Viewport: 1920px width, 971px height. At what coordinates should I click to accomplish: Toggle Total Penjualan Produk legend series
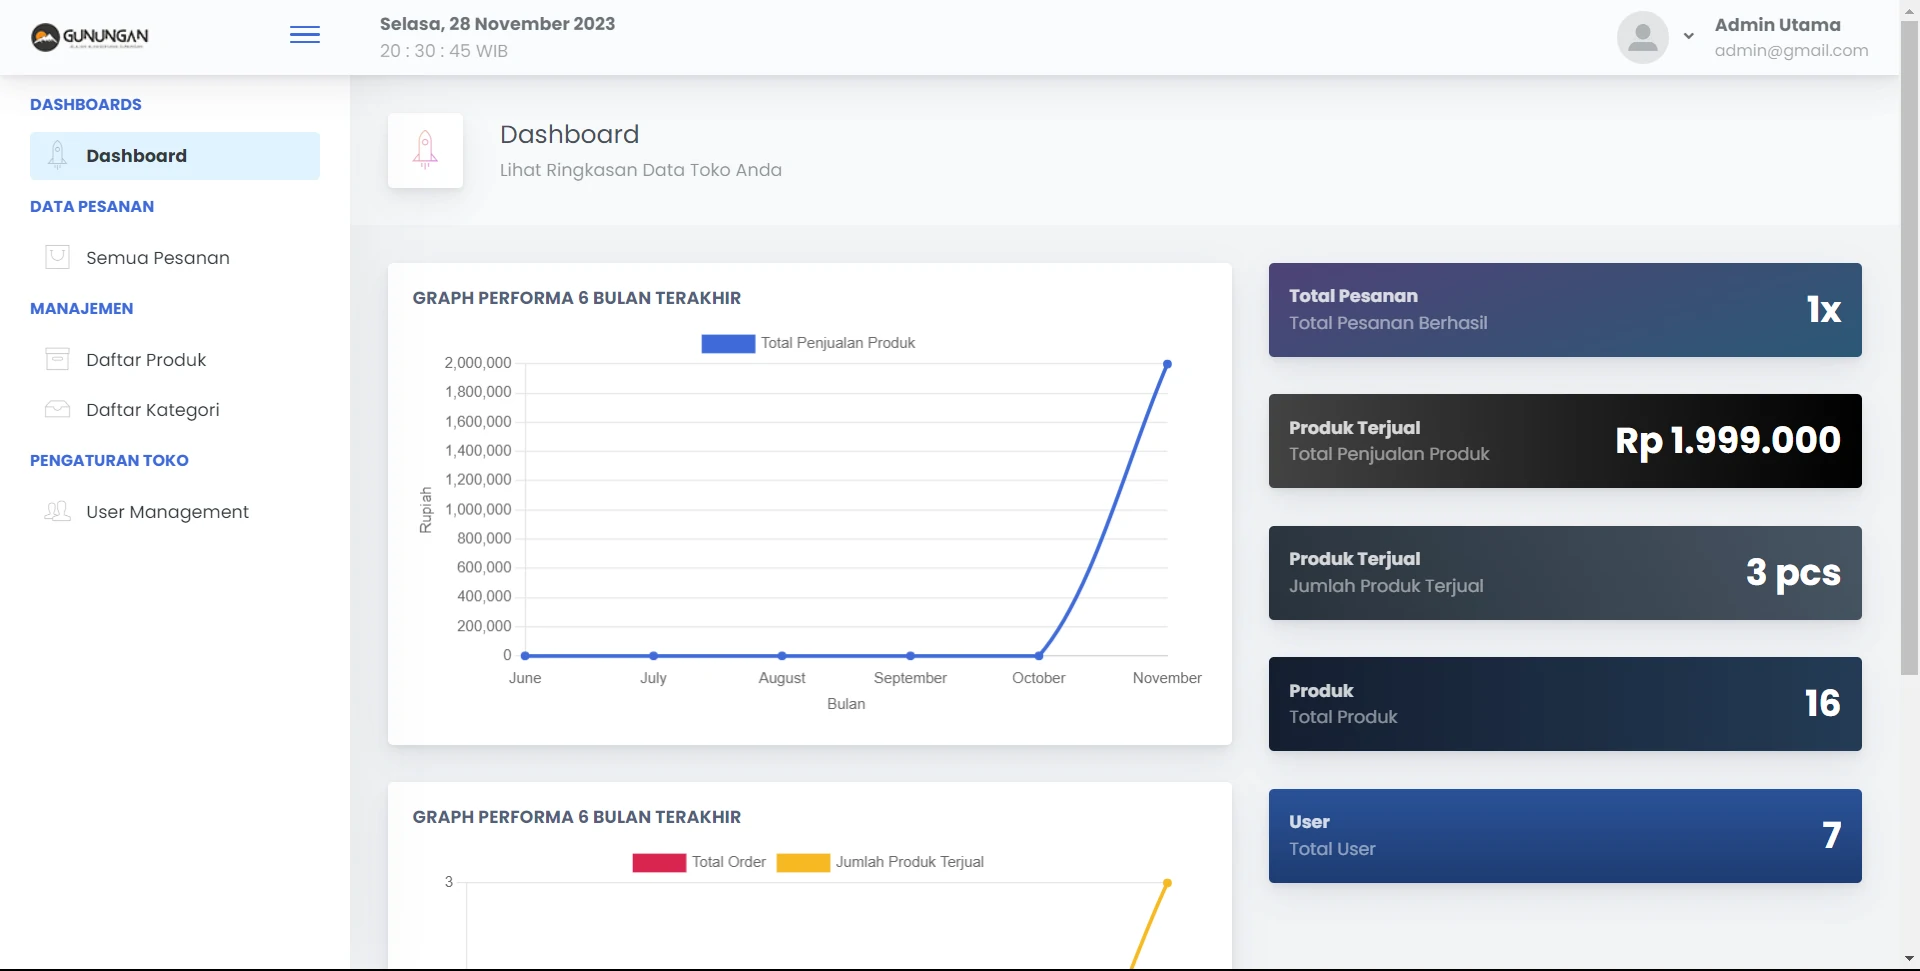coord(808,343)
